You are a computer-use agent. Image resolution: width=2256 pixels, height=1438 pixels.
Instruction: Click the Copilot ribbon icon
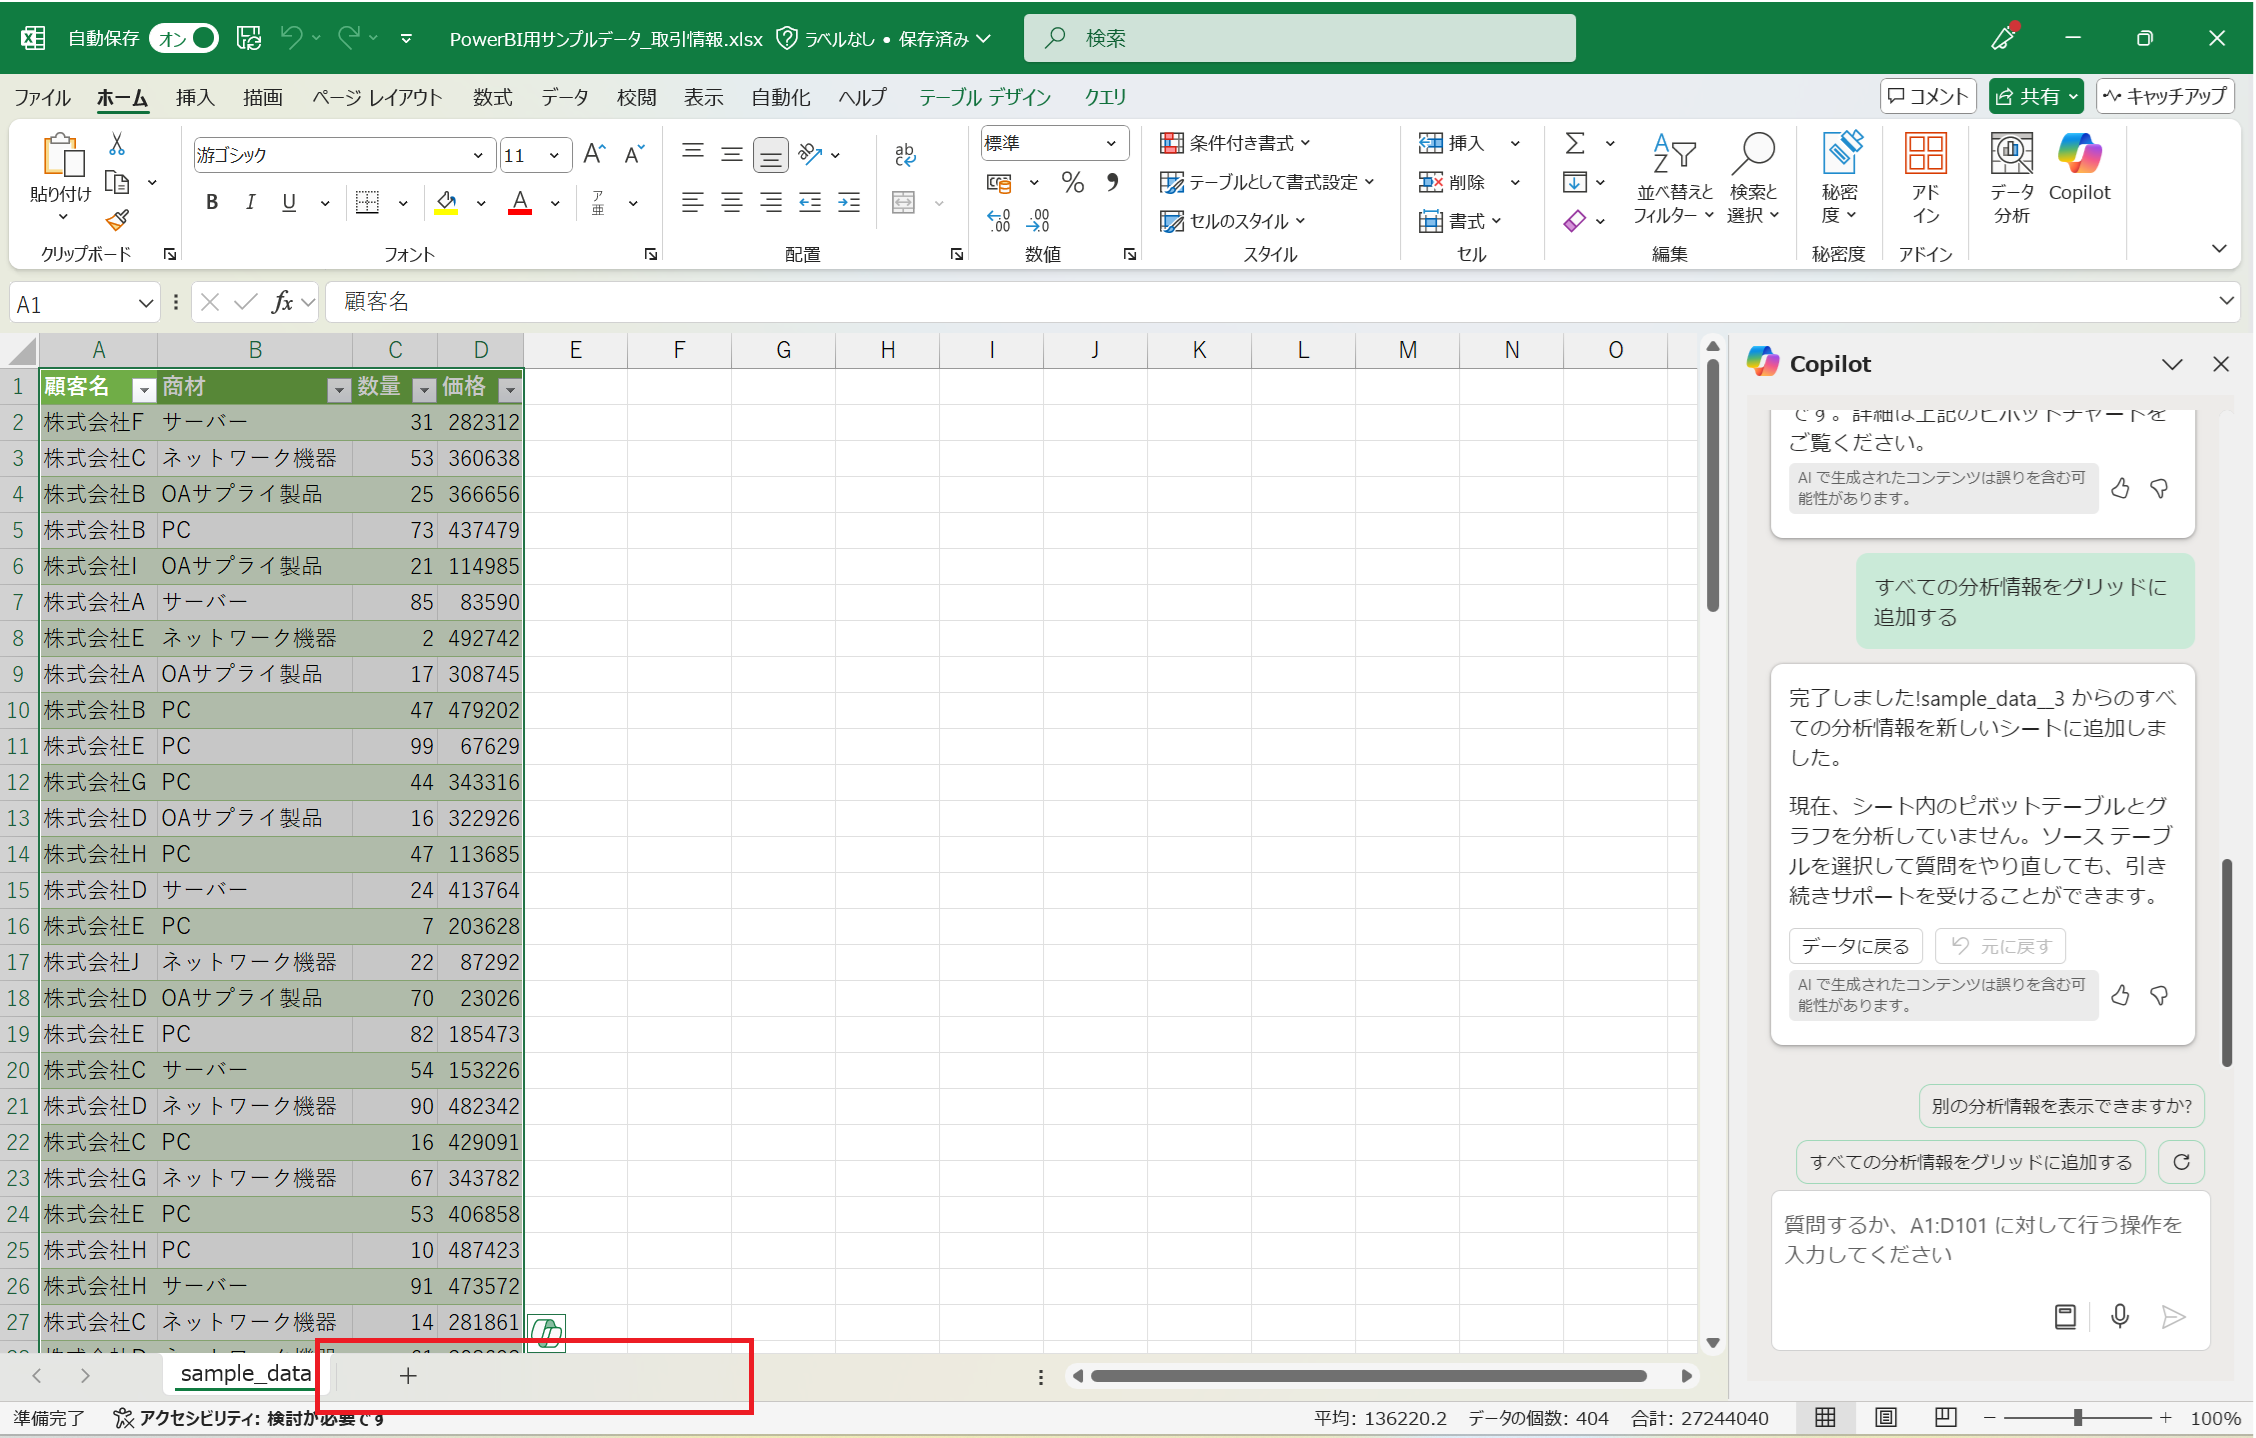[2079, 168]
